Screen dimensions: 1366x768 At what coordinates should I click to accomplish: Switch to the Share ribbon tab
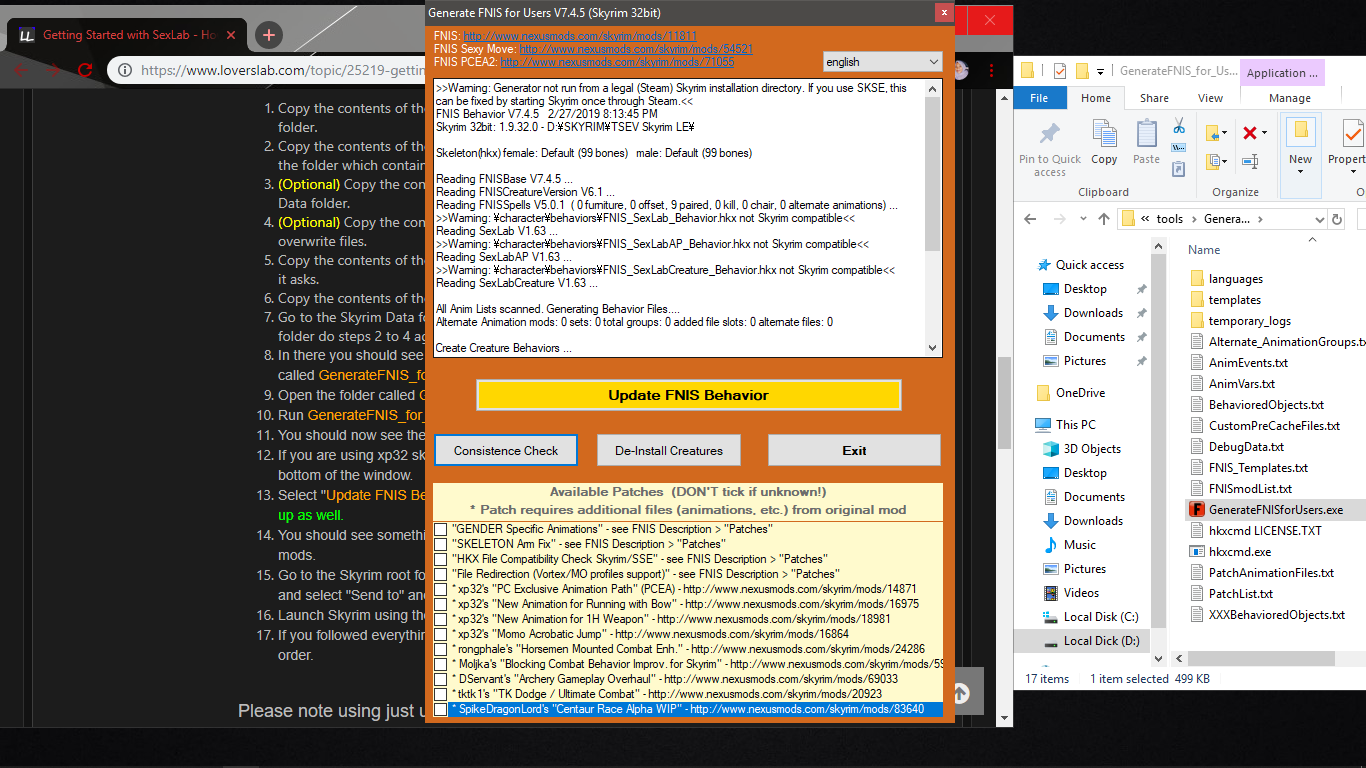tap(1154, 98)
